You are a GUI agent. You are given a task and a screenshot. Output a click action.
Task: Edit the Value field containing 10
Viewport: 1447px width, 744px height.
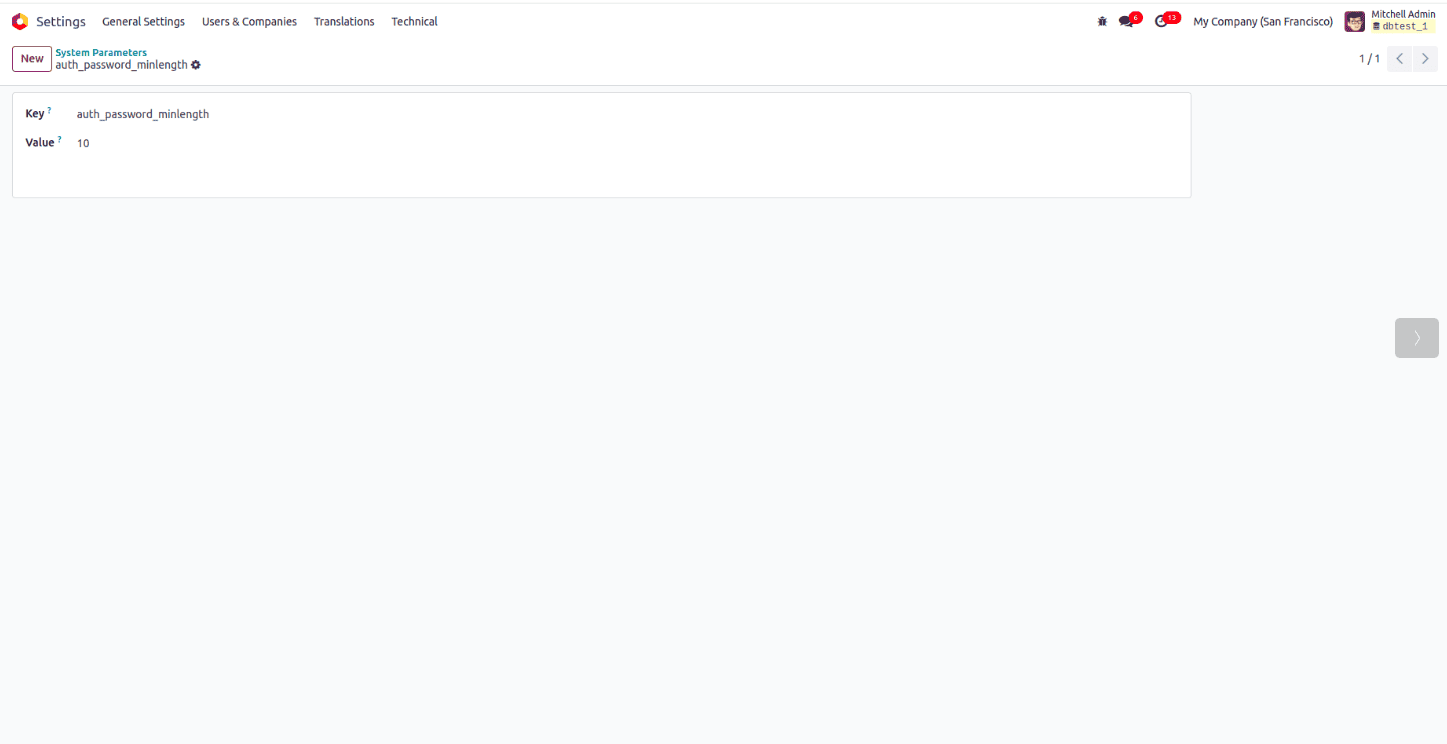point(627,143)
